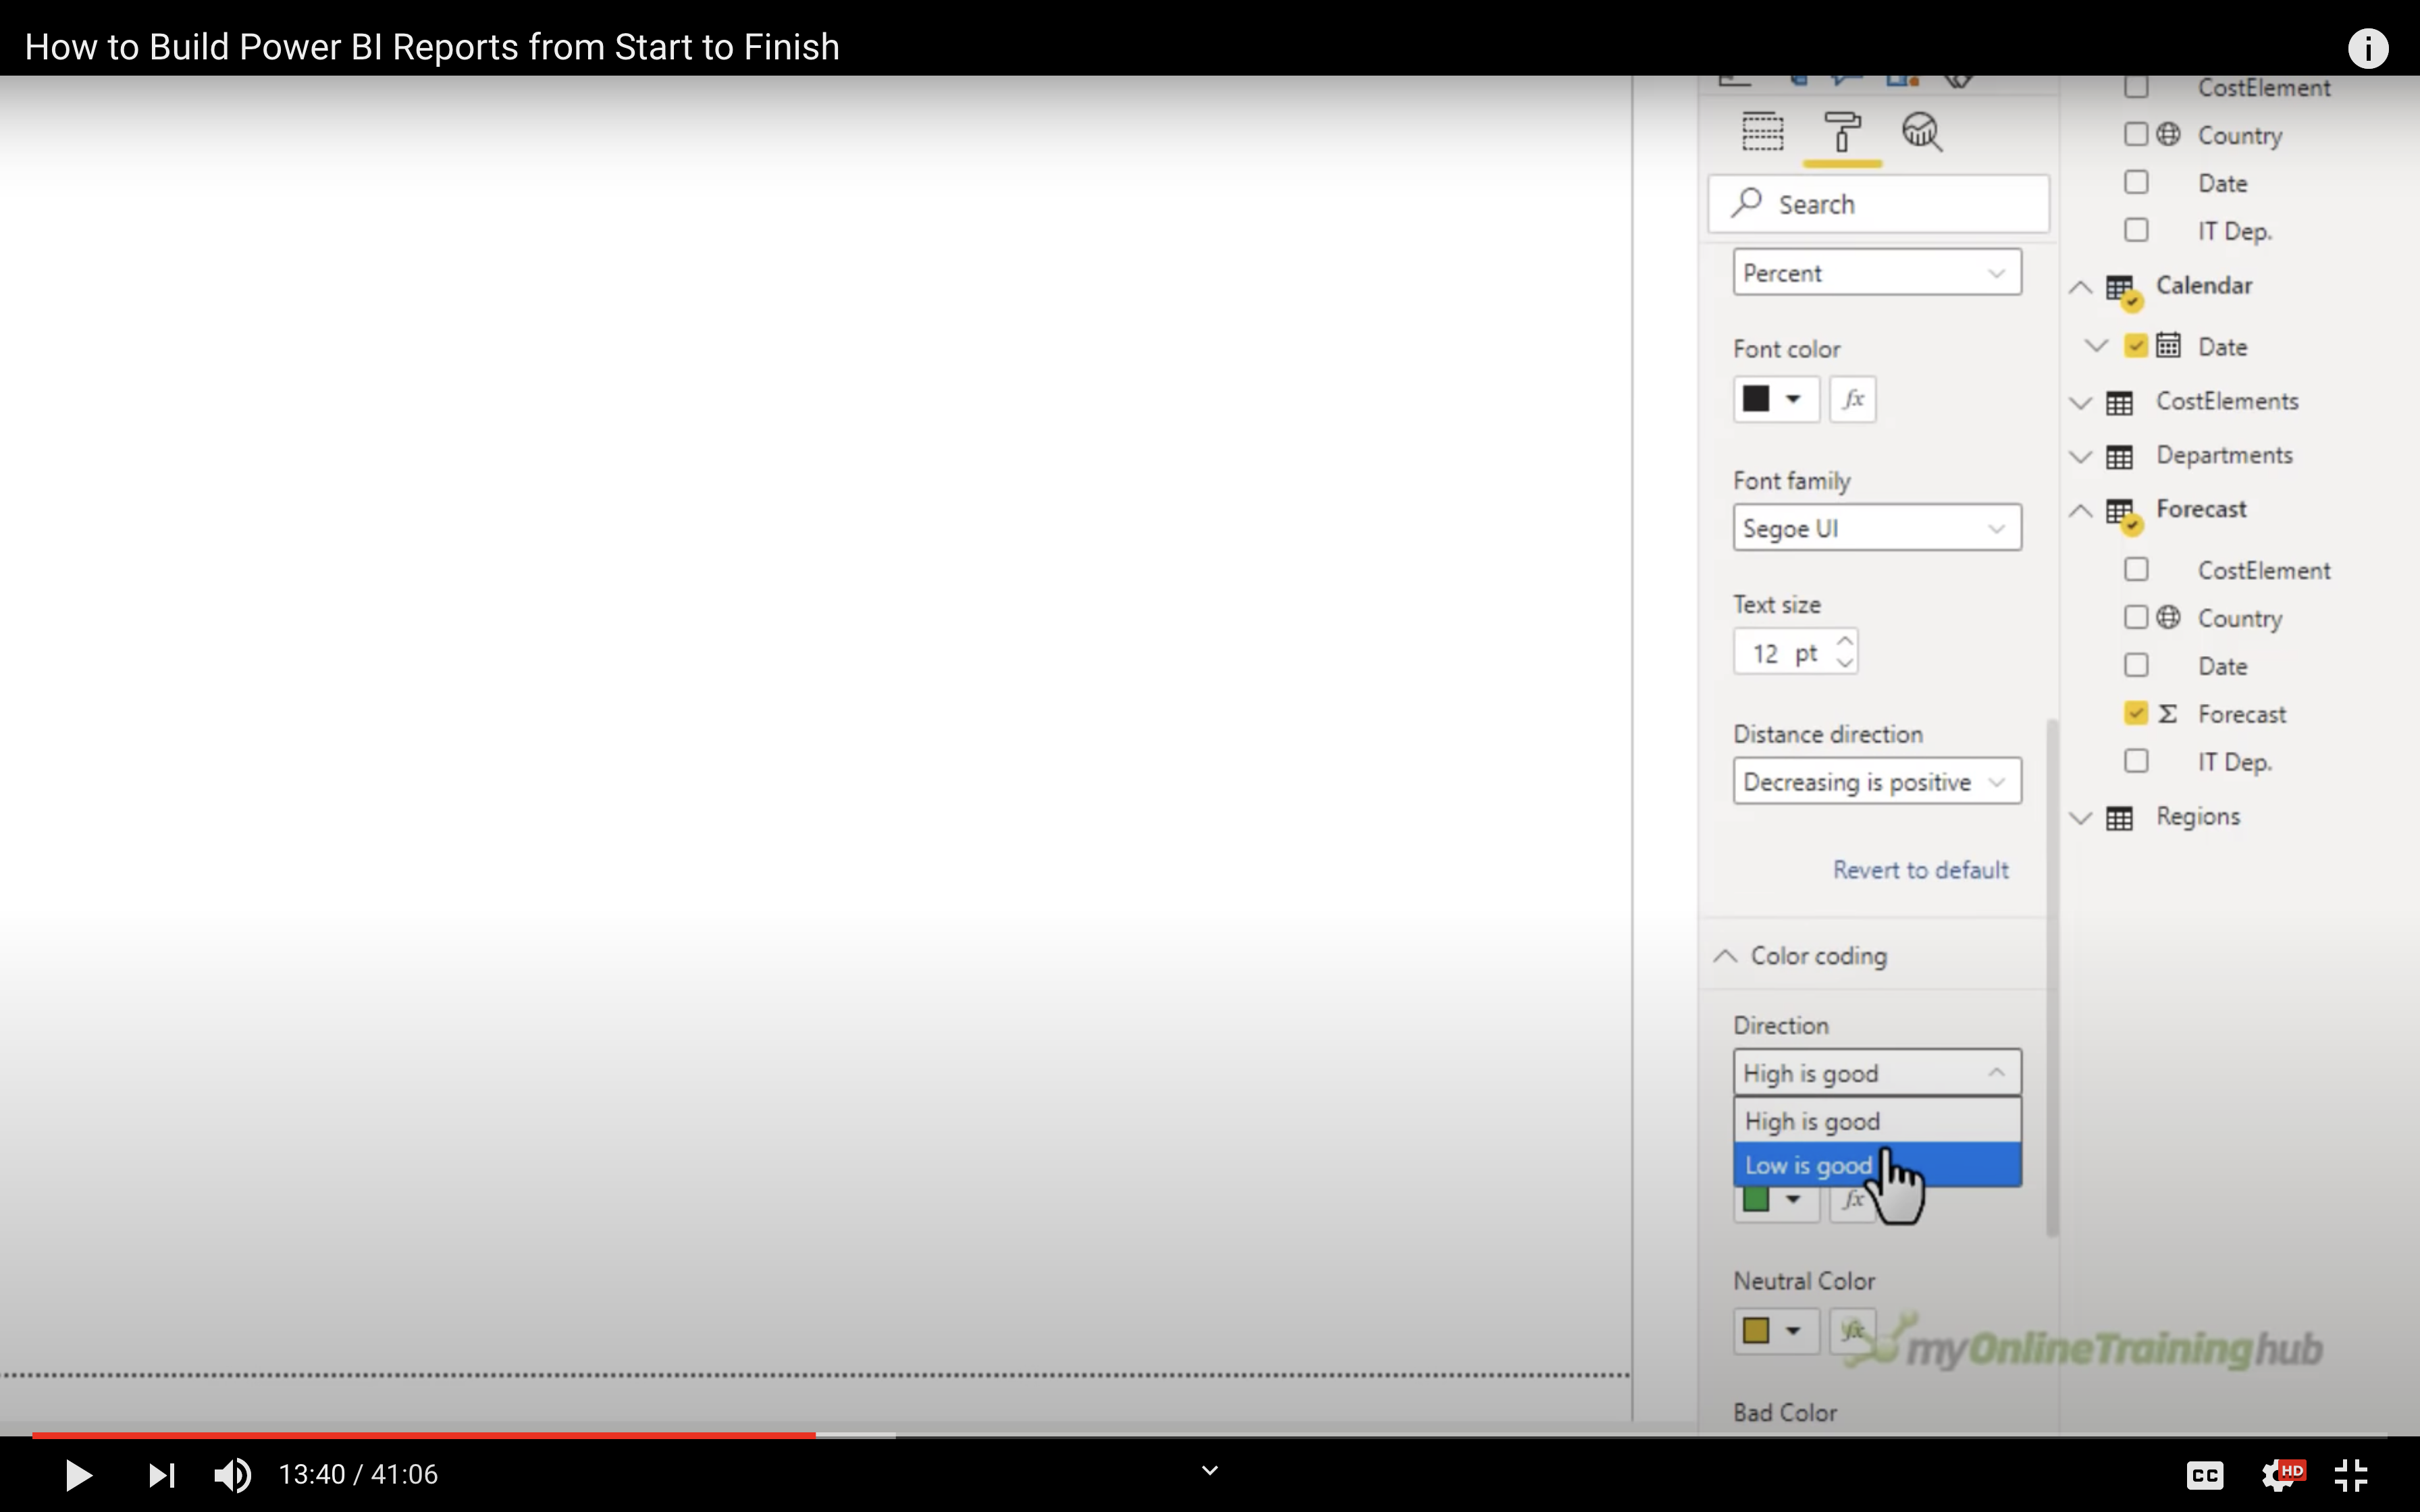Uncheck the Forecast measure checkbox
2420x1512 pixels.
click(x=2136, y=713)
